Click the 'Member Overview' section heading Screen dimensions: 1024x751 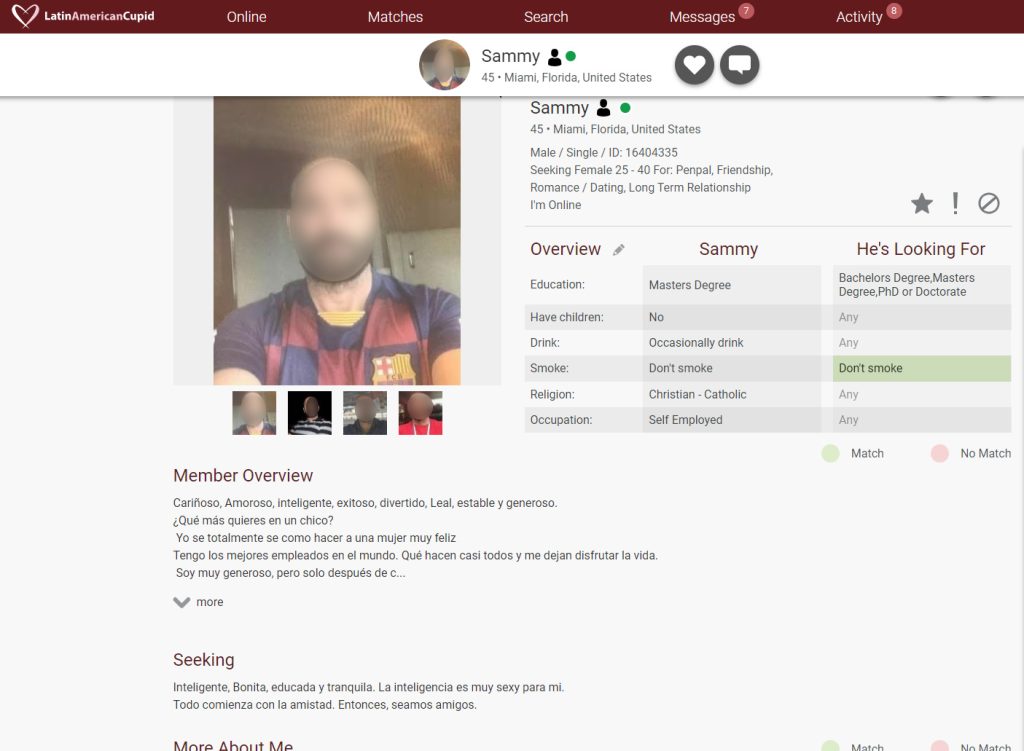[243, 475]
